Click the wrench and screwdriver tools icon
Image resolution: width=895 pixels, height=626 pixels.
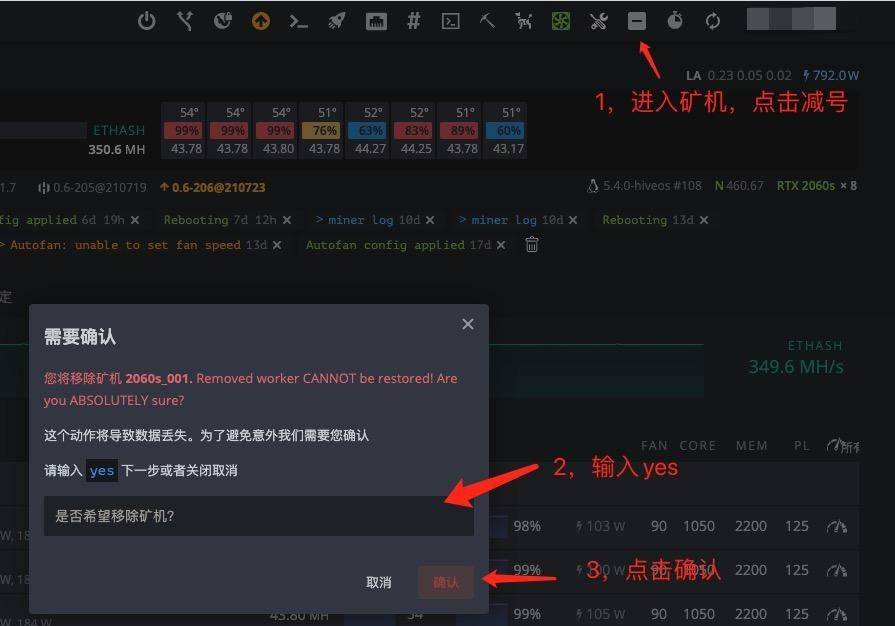point(599,21)
